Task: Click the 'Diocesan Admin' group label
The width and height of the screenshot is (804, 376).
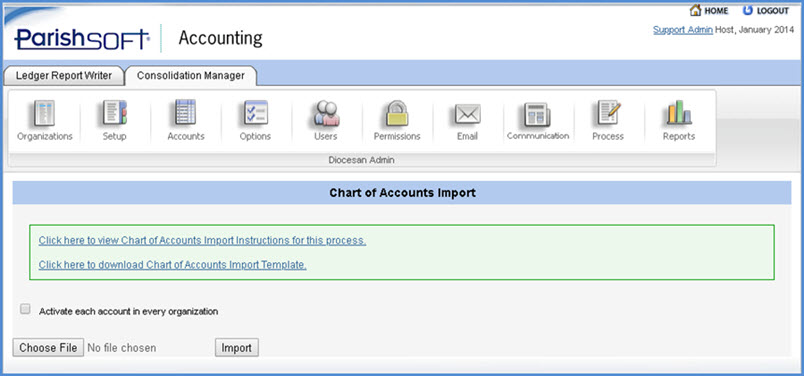Action: tap(361, 160)
